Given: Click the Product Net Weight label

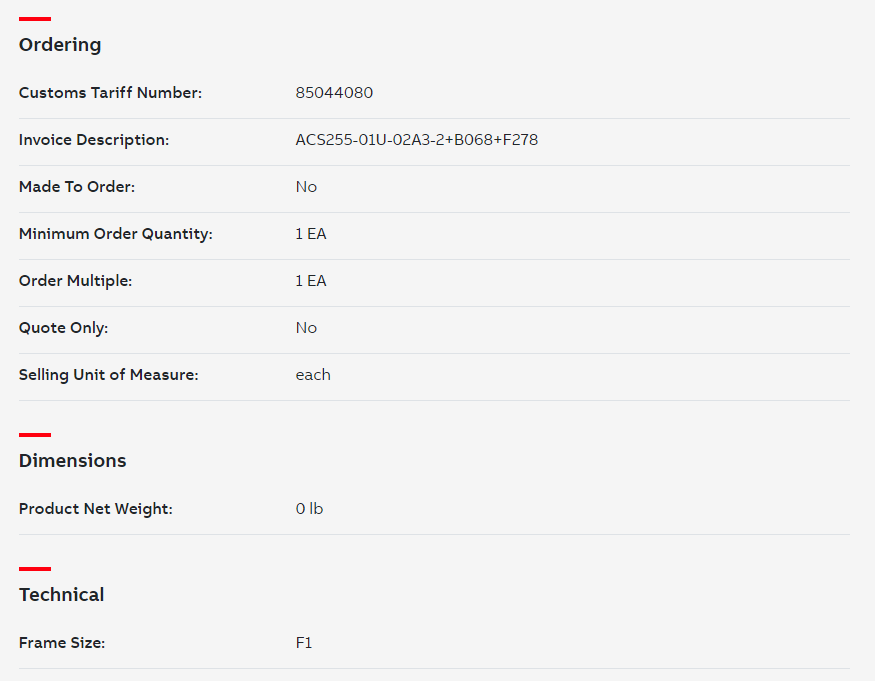Looking at the screenshot, I should pos(95,509).
